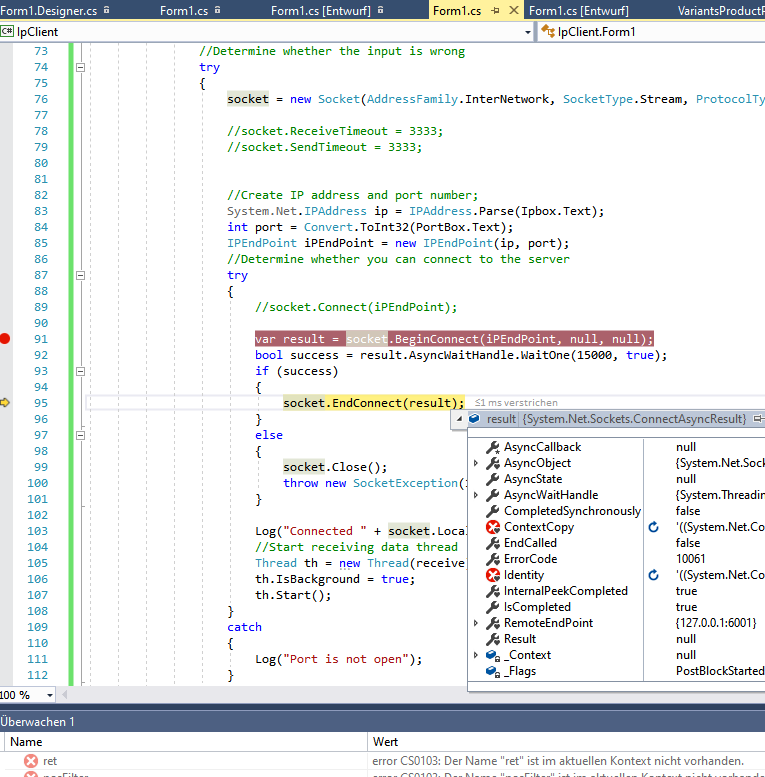Click the Identity error icon

coord(492,575)
